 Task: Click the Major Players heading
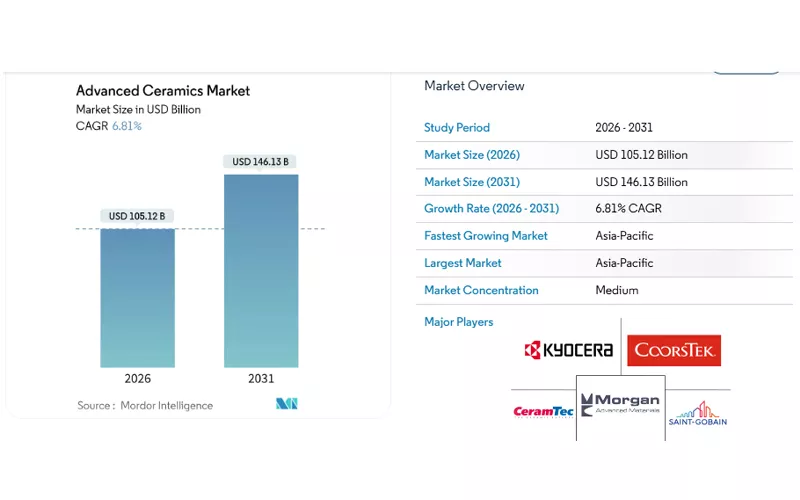(459, 322)
